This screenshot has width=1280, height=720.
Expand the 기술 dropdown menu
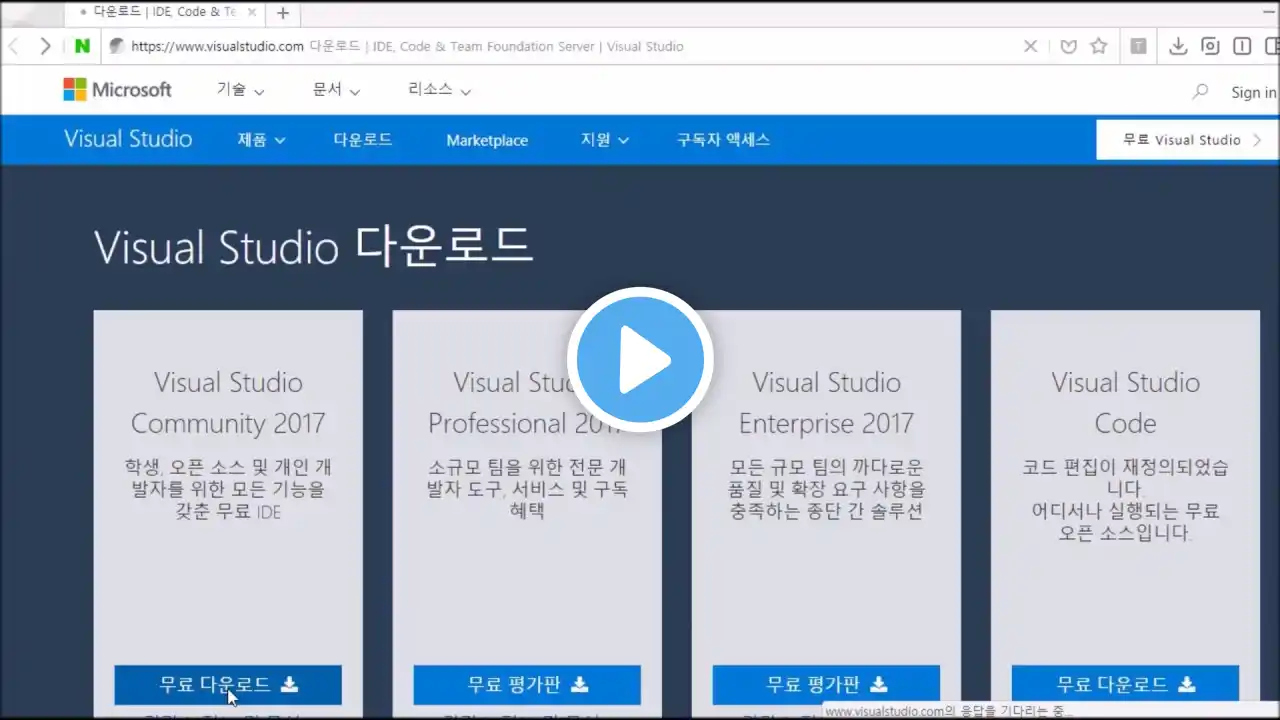point(240,90)
